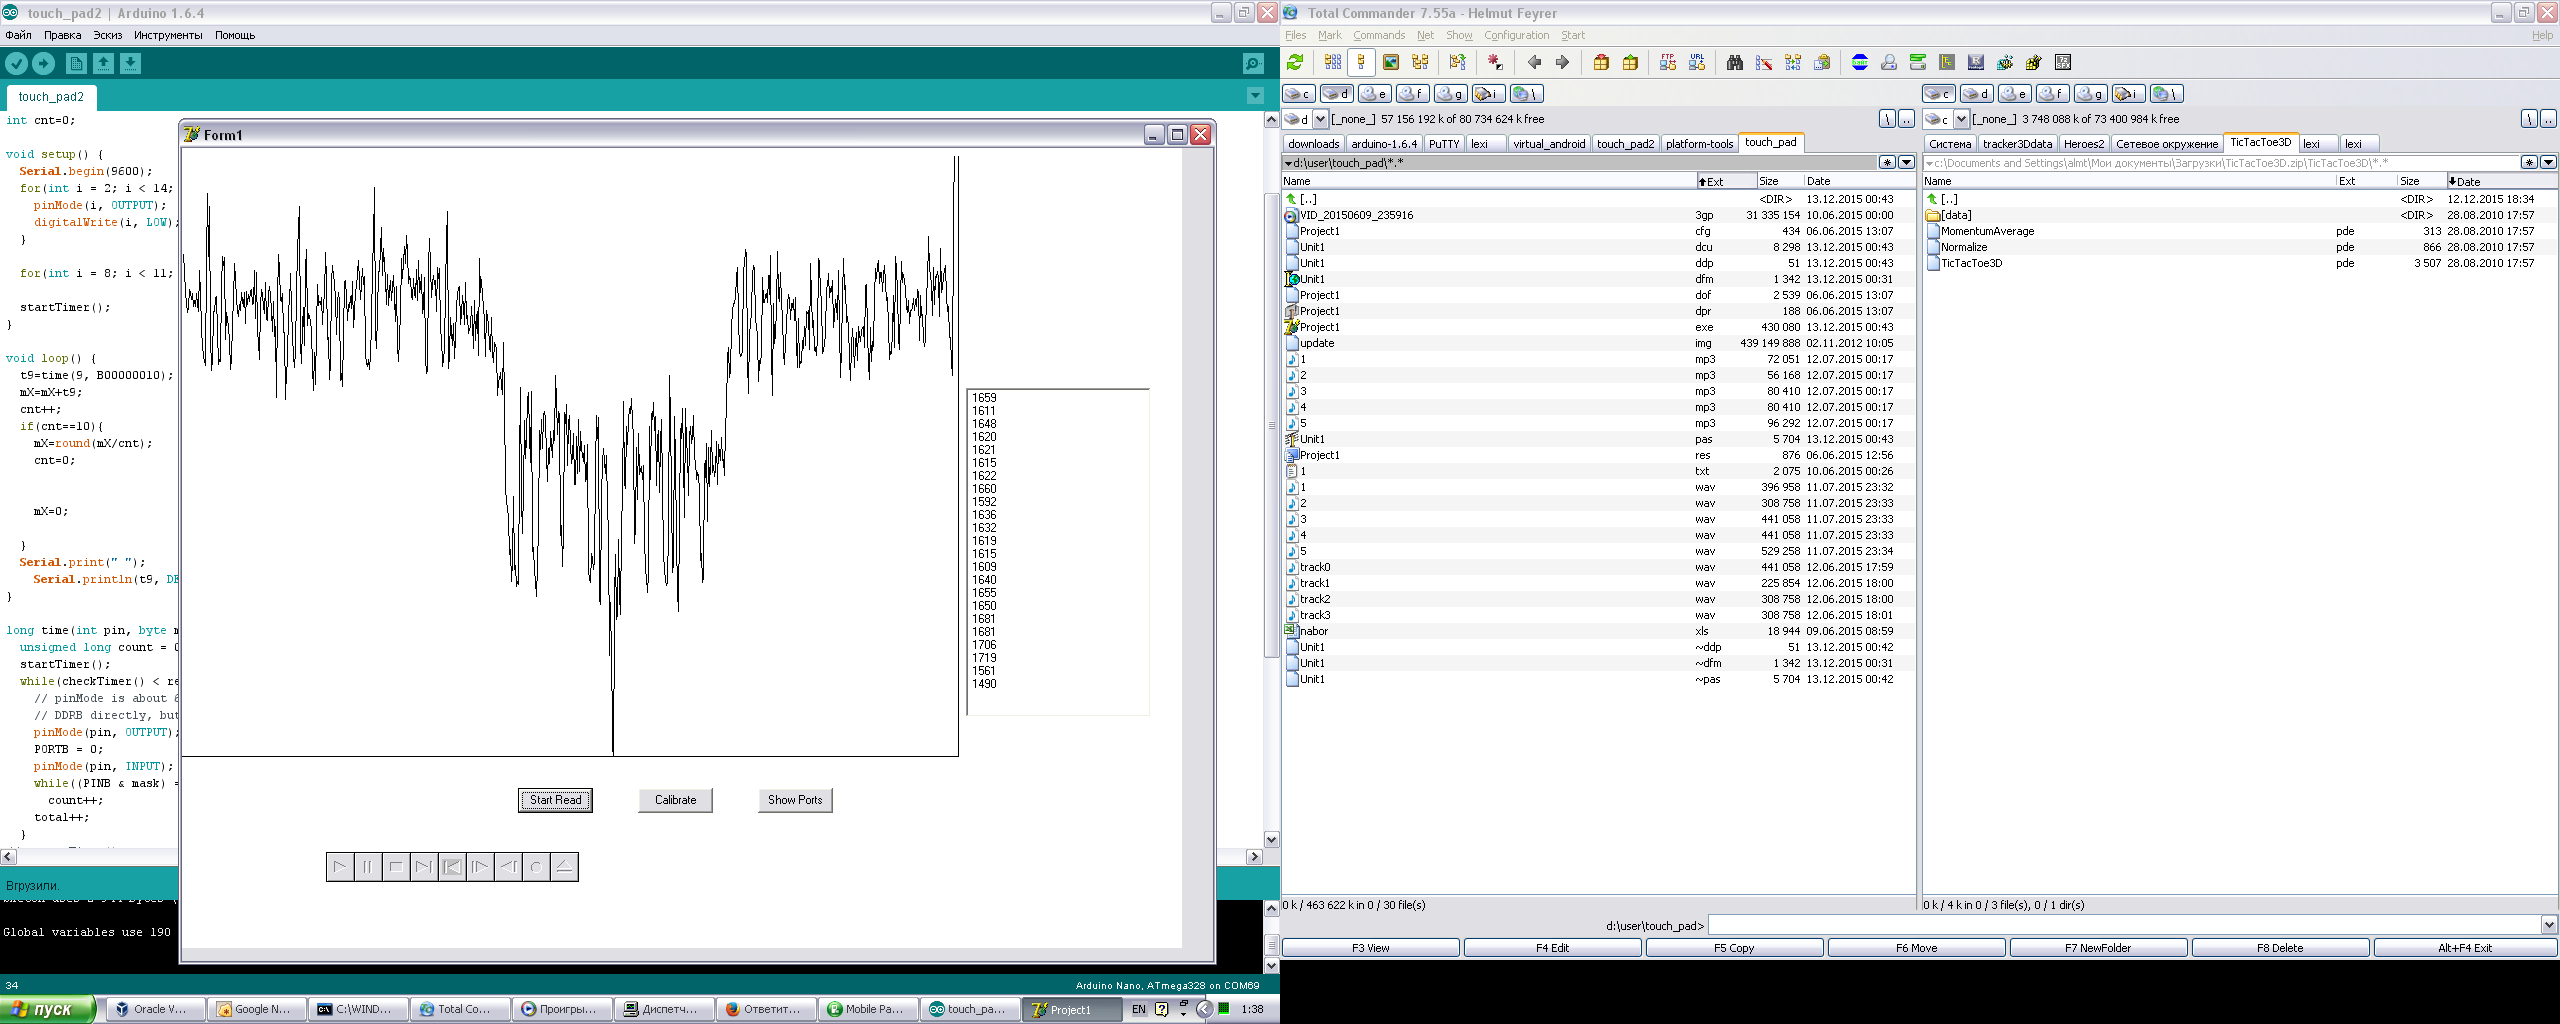The image size is (2560, 1024).
Task: Click the thumbnail picture view icon
Action: pyautogui.click(x=1390, y=63)
